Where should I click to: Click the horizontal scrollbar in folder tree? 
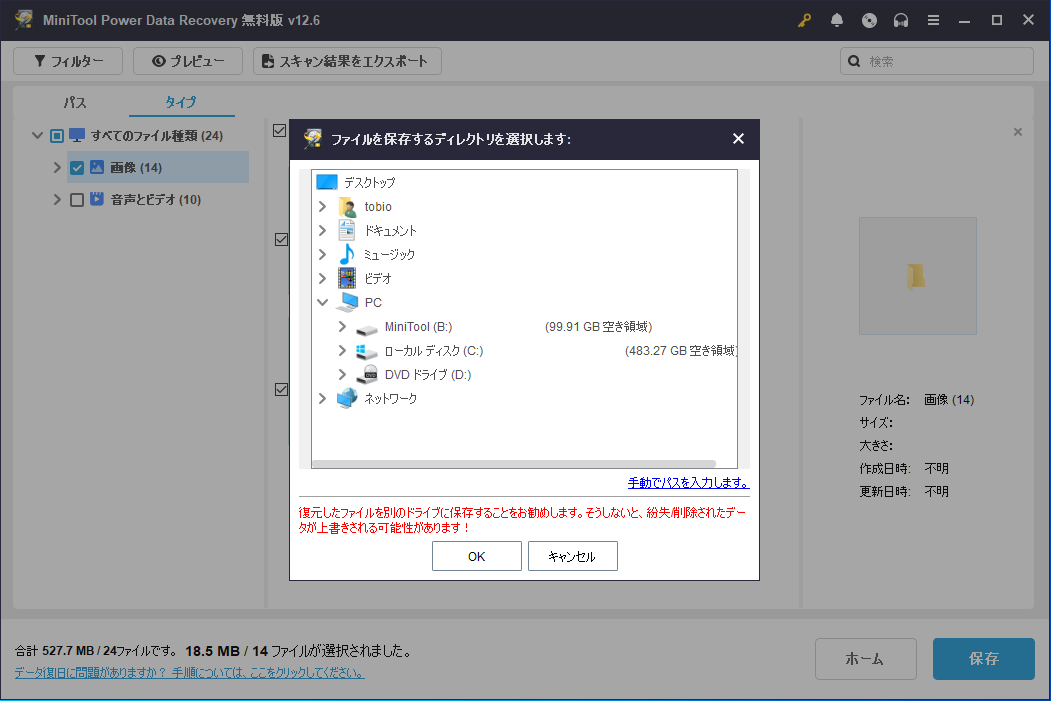(514, 464)
